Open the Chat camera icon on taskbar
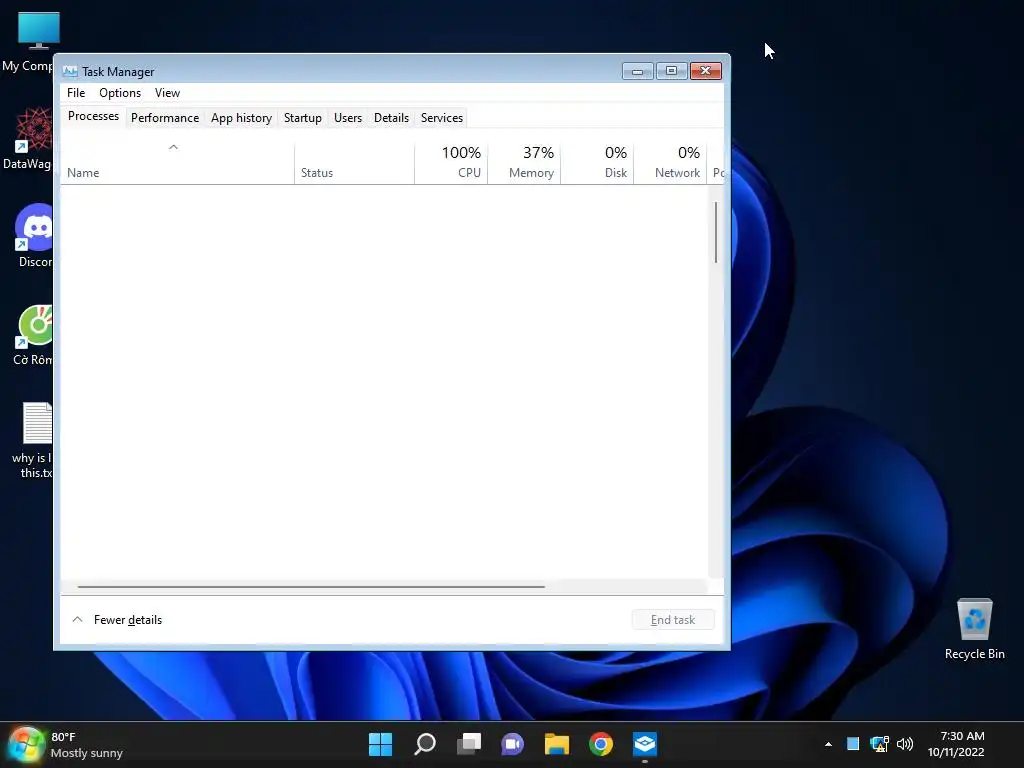This screenshot has height=768, width=1024. pyautogui.click(x=513, y=744)
